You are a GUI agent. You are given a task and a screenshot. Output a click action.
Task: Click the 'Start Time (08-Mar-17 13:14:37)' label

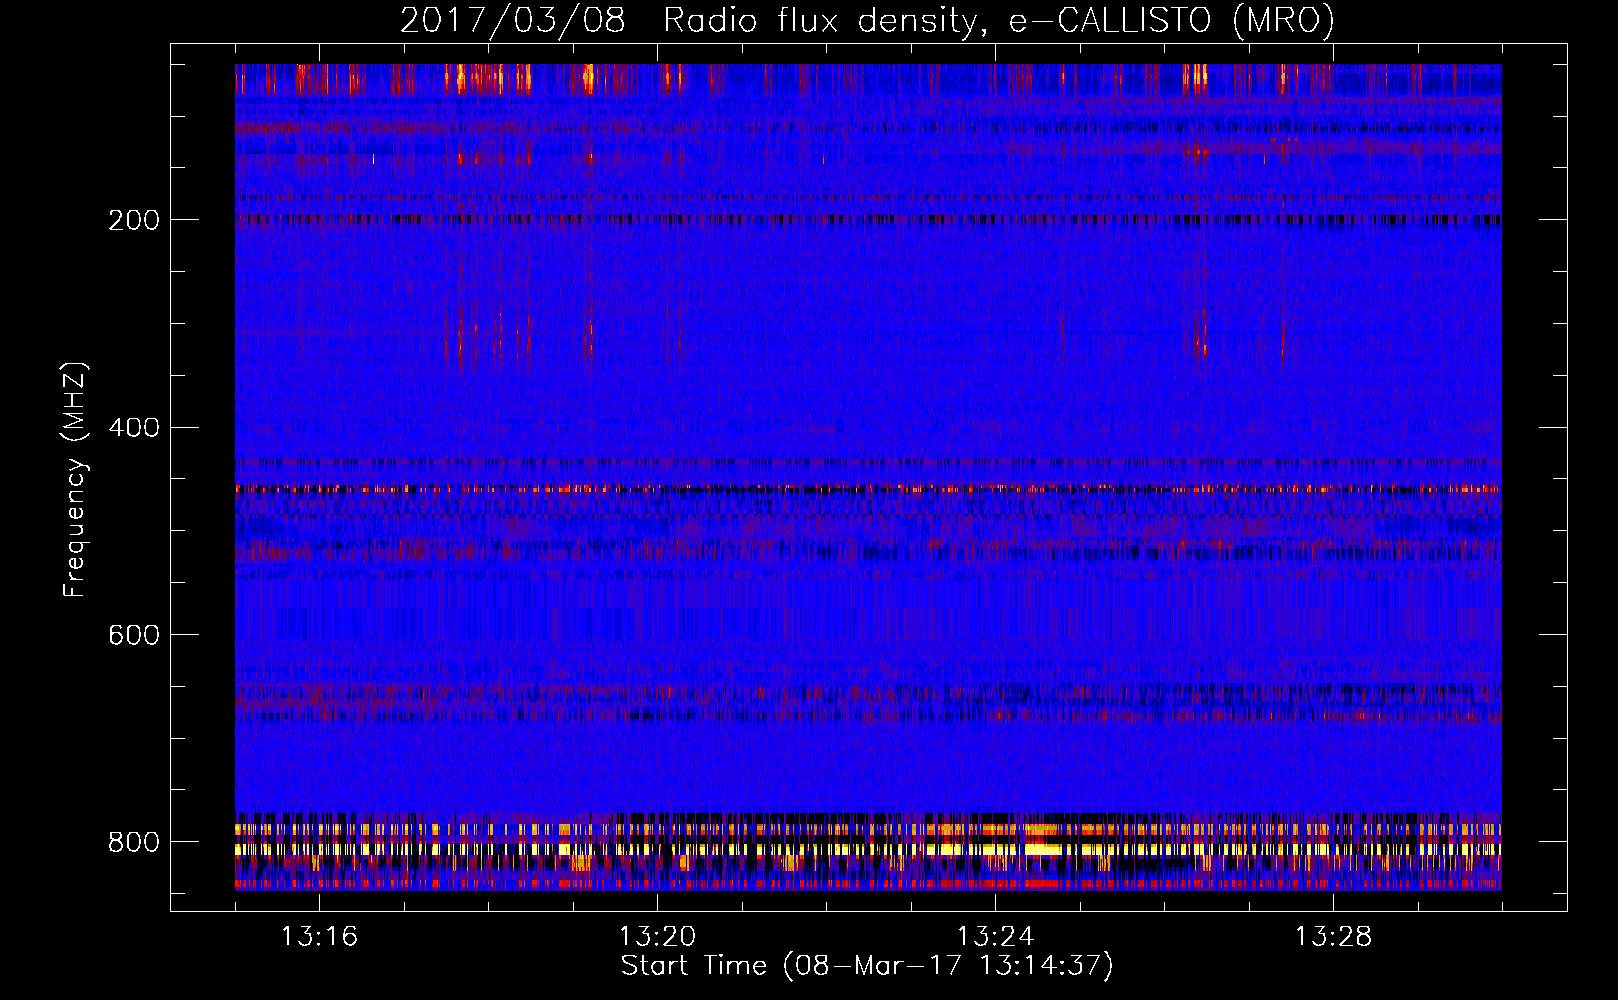(867, 966)
